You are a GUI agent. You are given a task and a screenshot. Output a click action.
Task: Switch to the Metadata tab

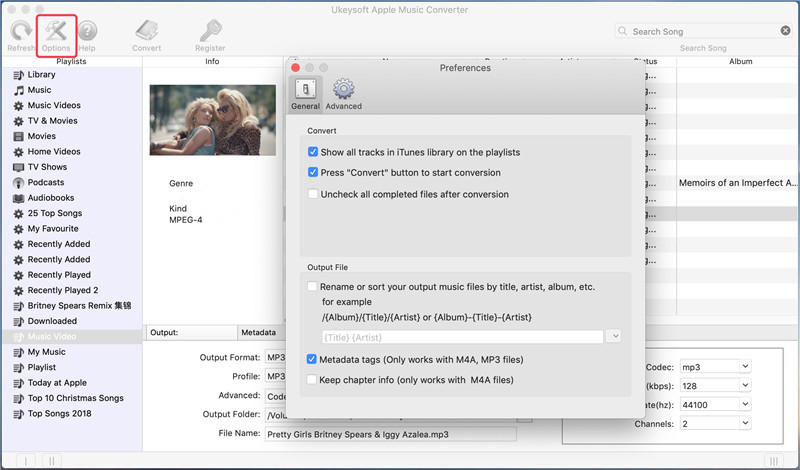[x=261, y=332]
